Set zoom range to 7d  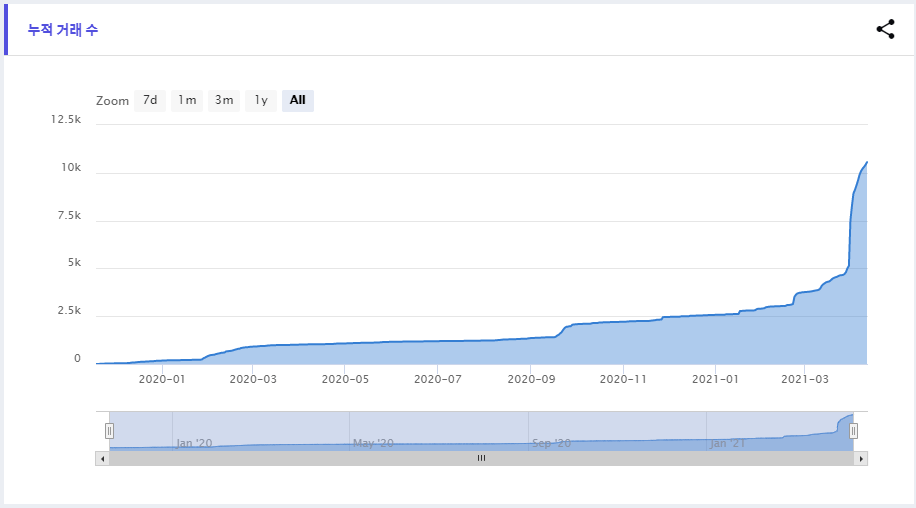point(150,100)
